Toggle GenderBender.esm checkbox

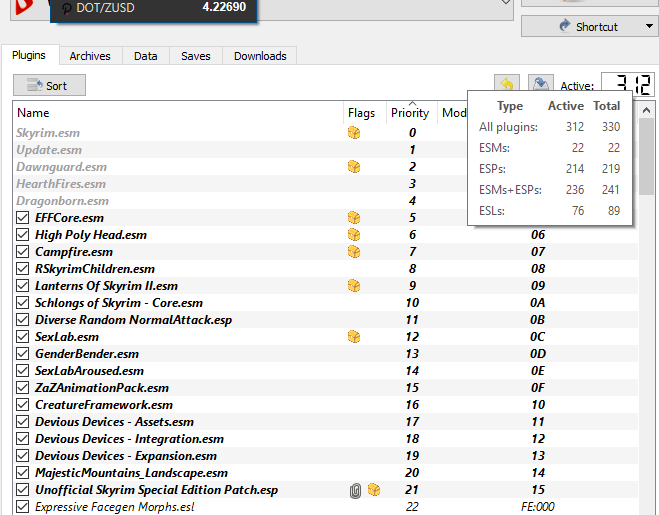pos(23,354)
